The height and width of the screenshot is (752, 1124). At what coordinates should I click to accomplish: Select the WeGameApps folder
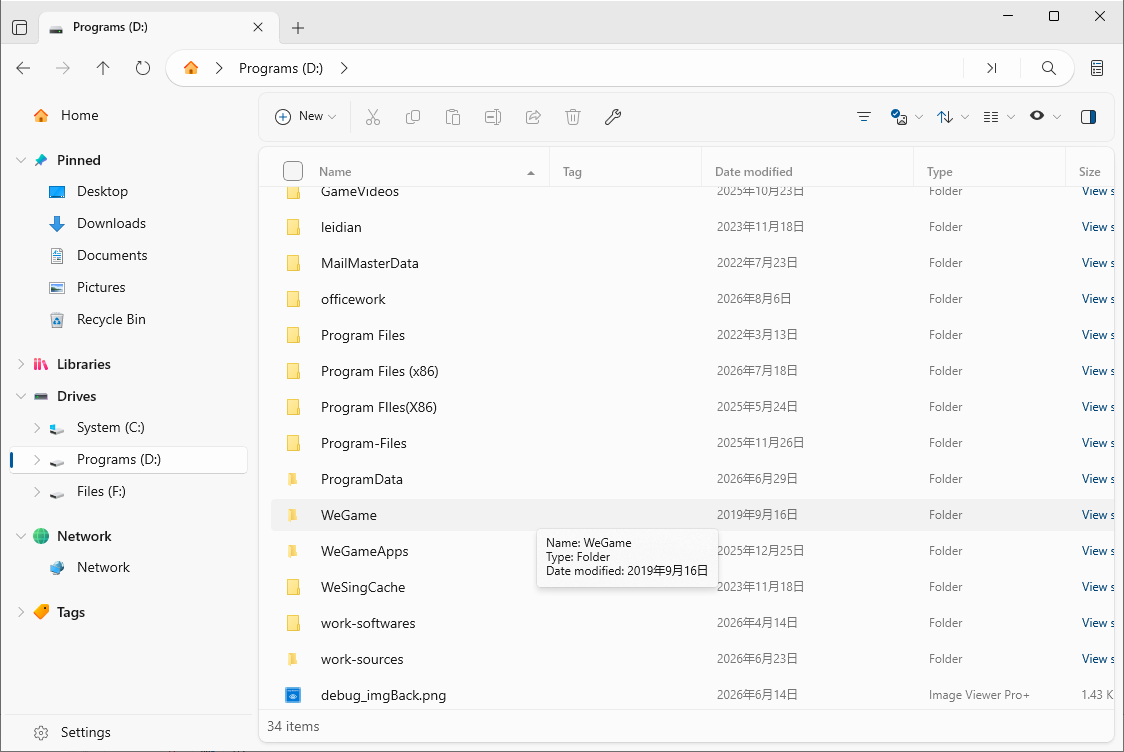(365, 551)
